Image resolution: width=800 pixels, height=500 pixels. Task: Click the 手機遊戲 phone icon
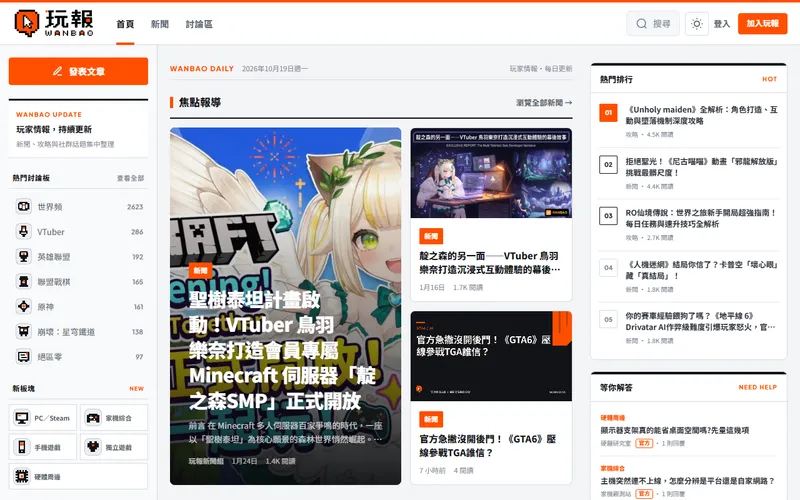(22, 447)
